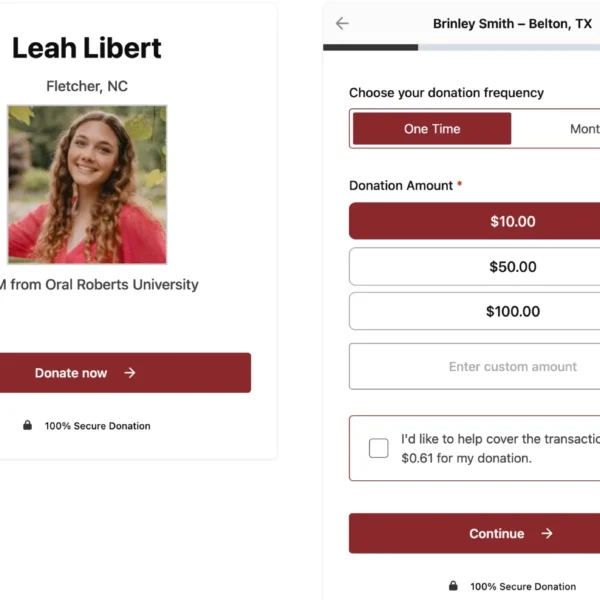Click the Leah Libert name heading
The width and height of the screenshot is (600, 600).
point(86,48)
